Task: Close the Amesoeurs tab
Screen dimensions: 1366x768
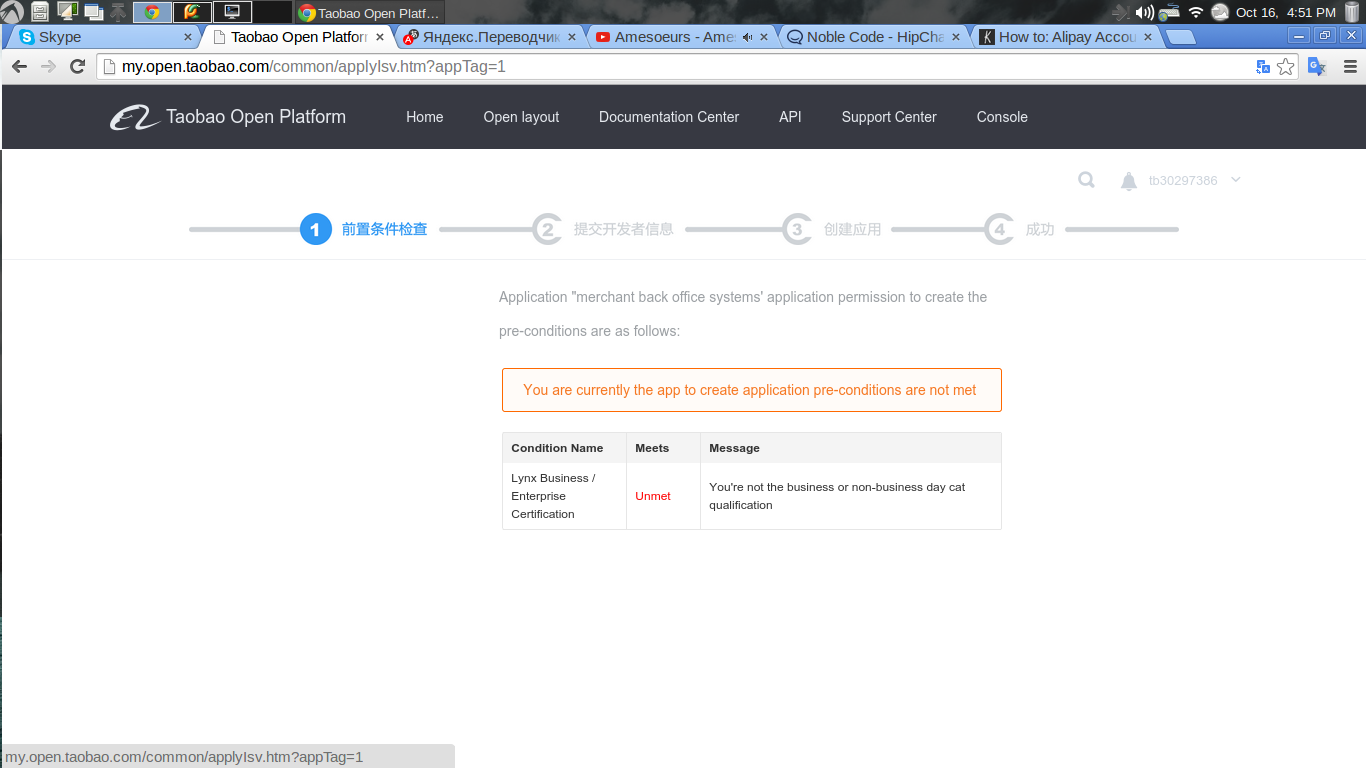Action: point(764,37)
